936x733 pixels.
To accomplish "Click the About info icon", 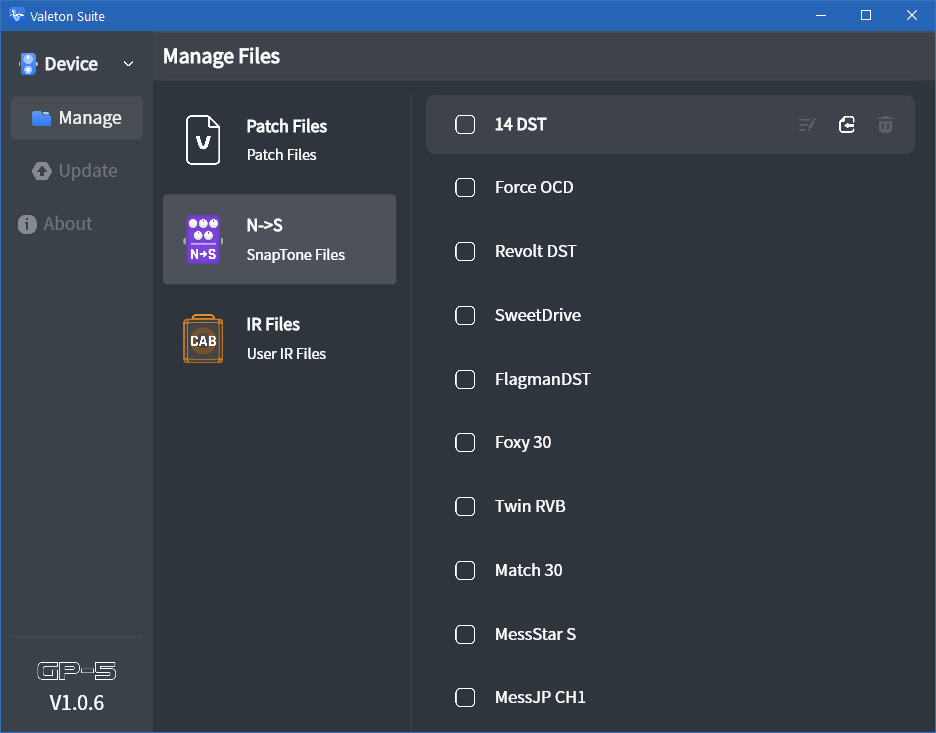I will coord(27,224).
